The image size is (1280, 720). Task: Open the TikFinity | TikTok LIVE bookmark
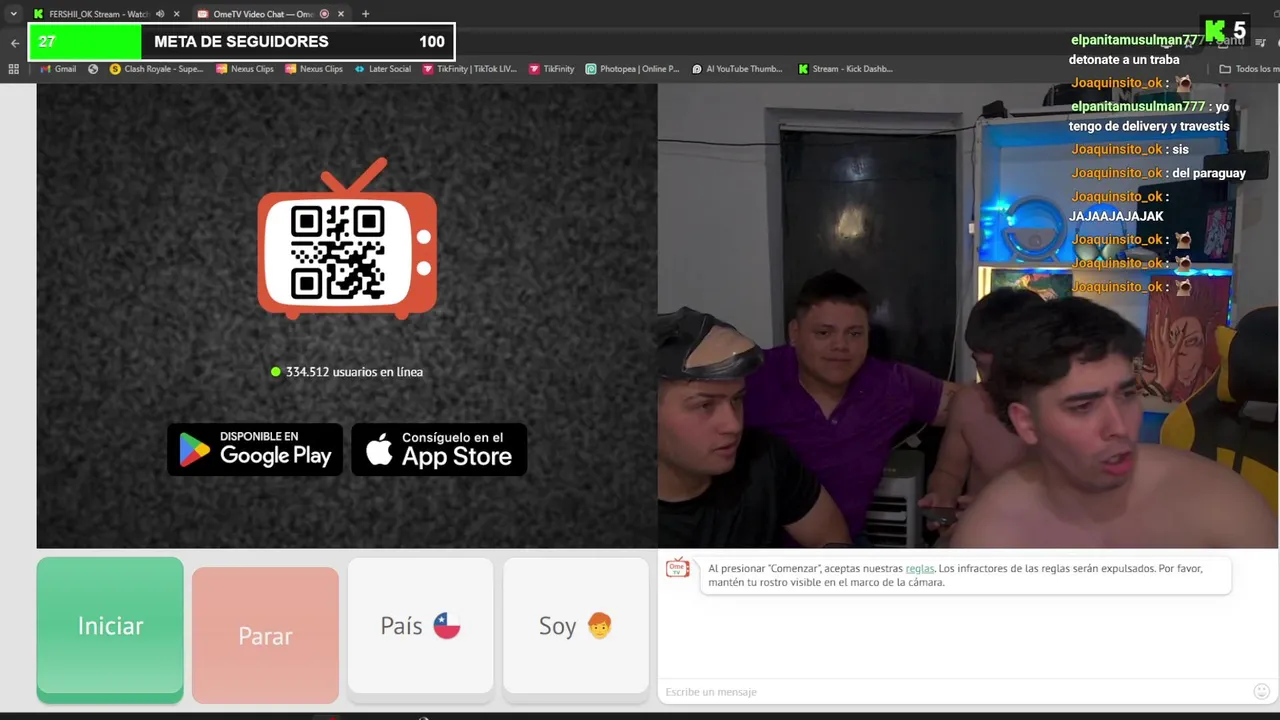469,69
